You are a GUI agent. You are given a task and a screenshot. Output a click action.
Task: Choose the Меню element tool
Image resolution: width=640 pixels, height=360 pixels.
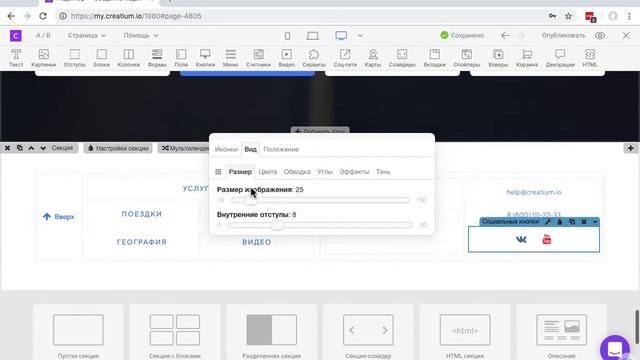tap(231, 58)
